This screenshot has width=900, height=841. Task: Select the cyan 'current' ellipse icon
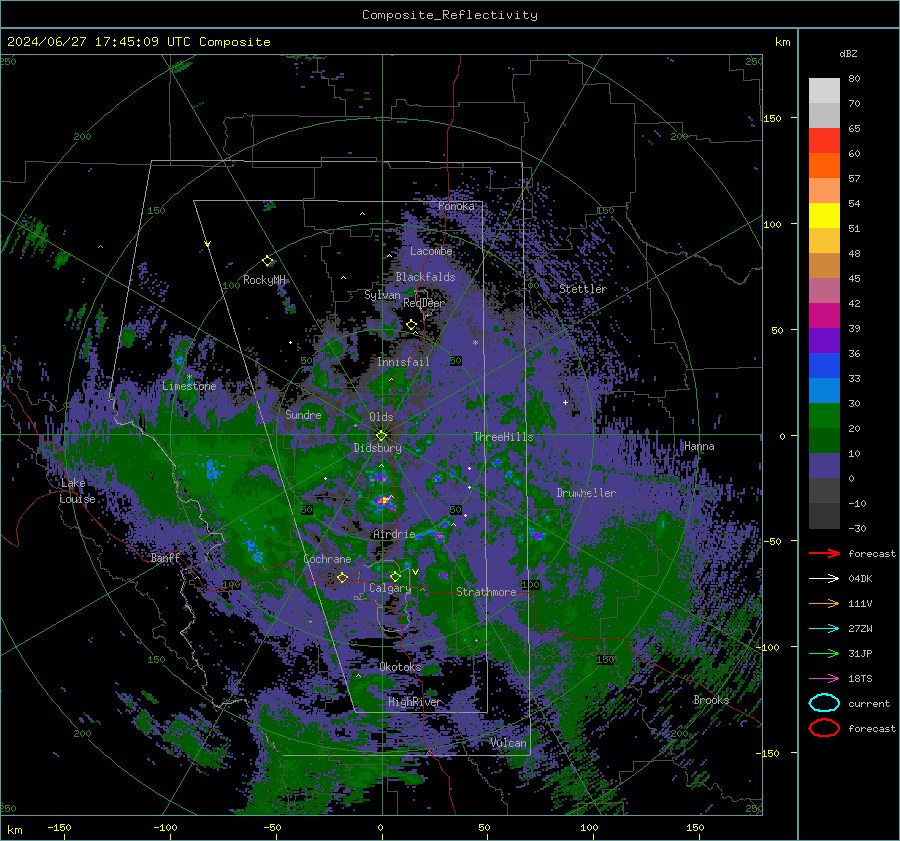(x=824, y=703)
